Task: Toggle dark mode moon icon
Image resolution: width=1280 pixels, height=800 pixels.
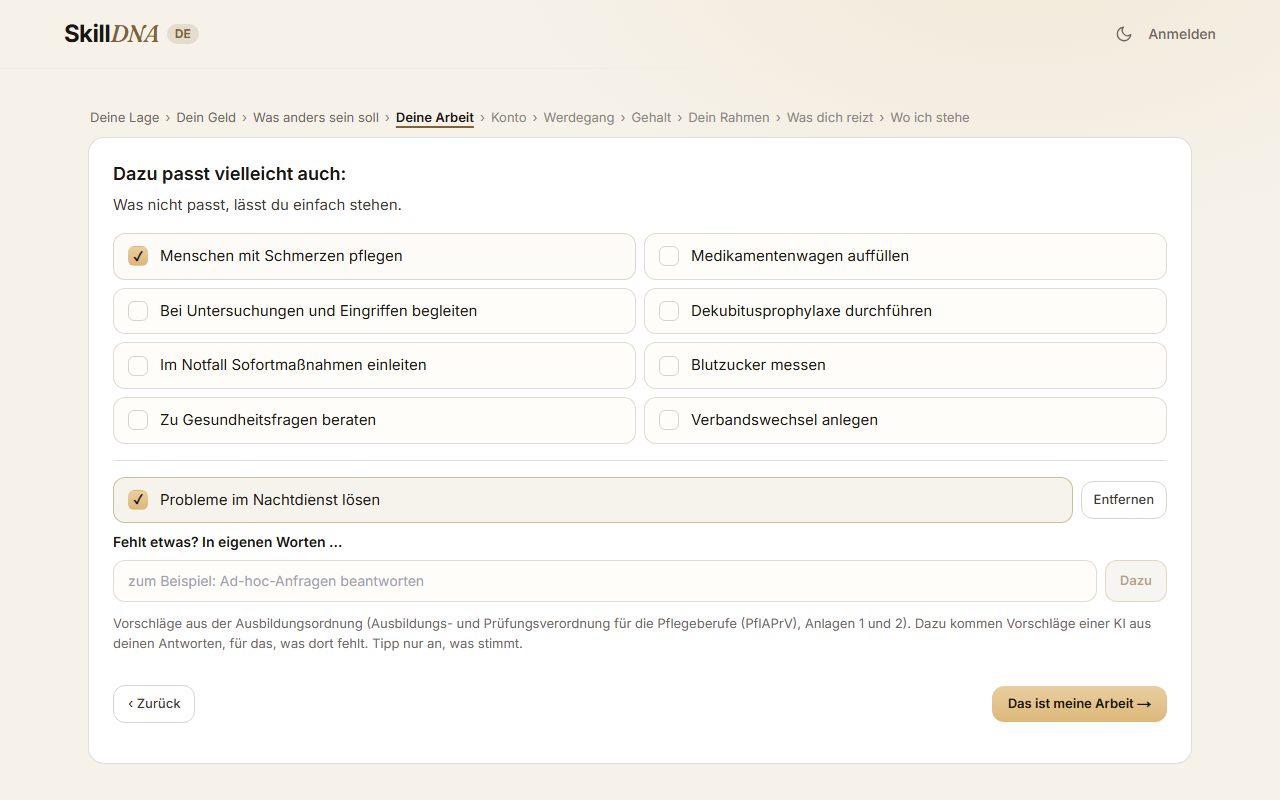Action: [x=1124, y=34]
